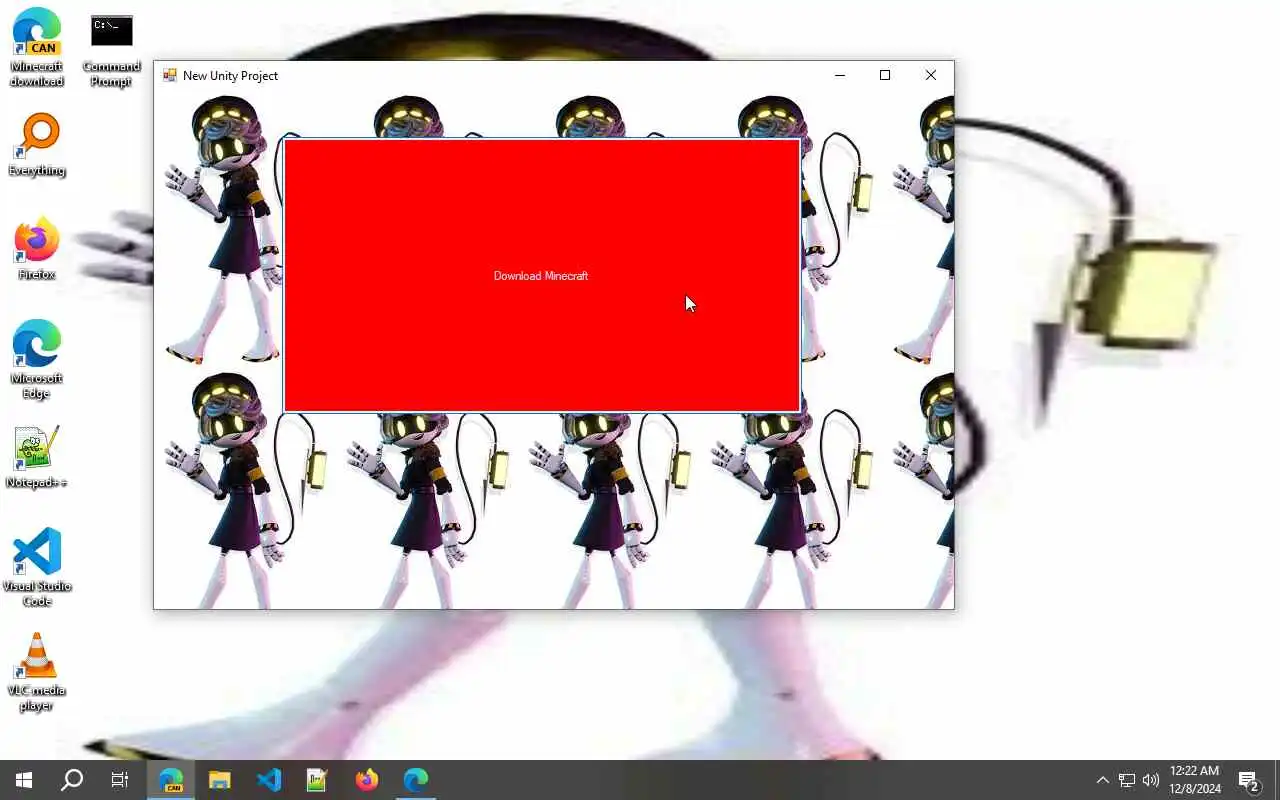Maximize the New Unity Project window

[885, 75]
